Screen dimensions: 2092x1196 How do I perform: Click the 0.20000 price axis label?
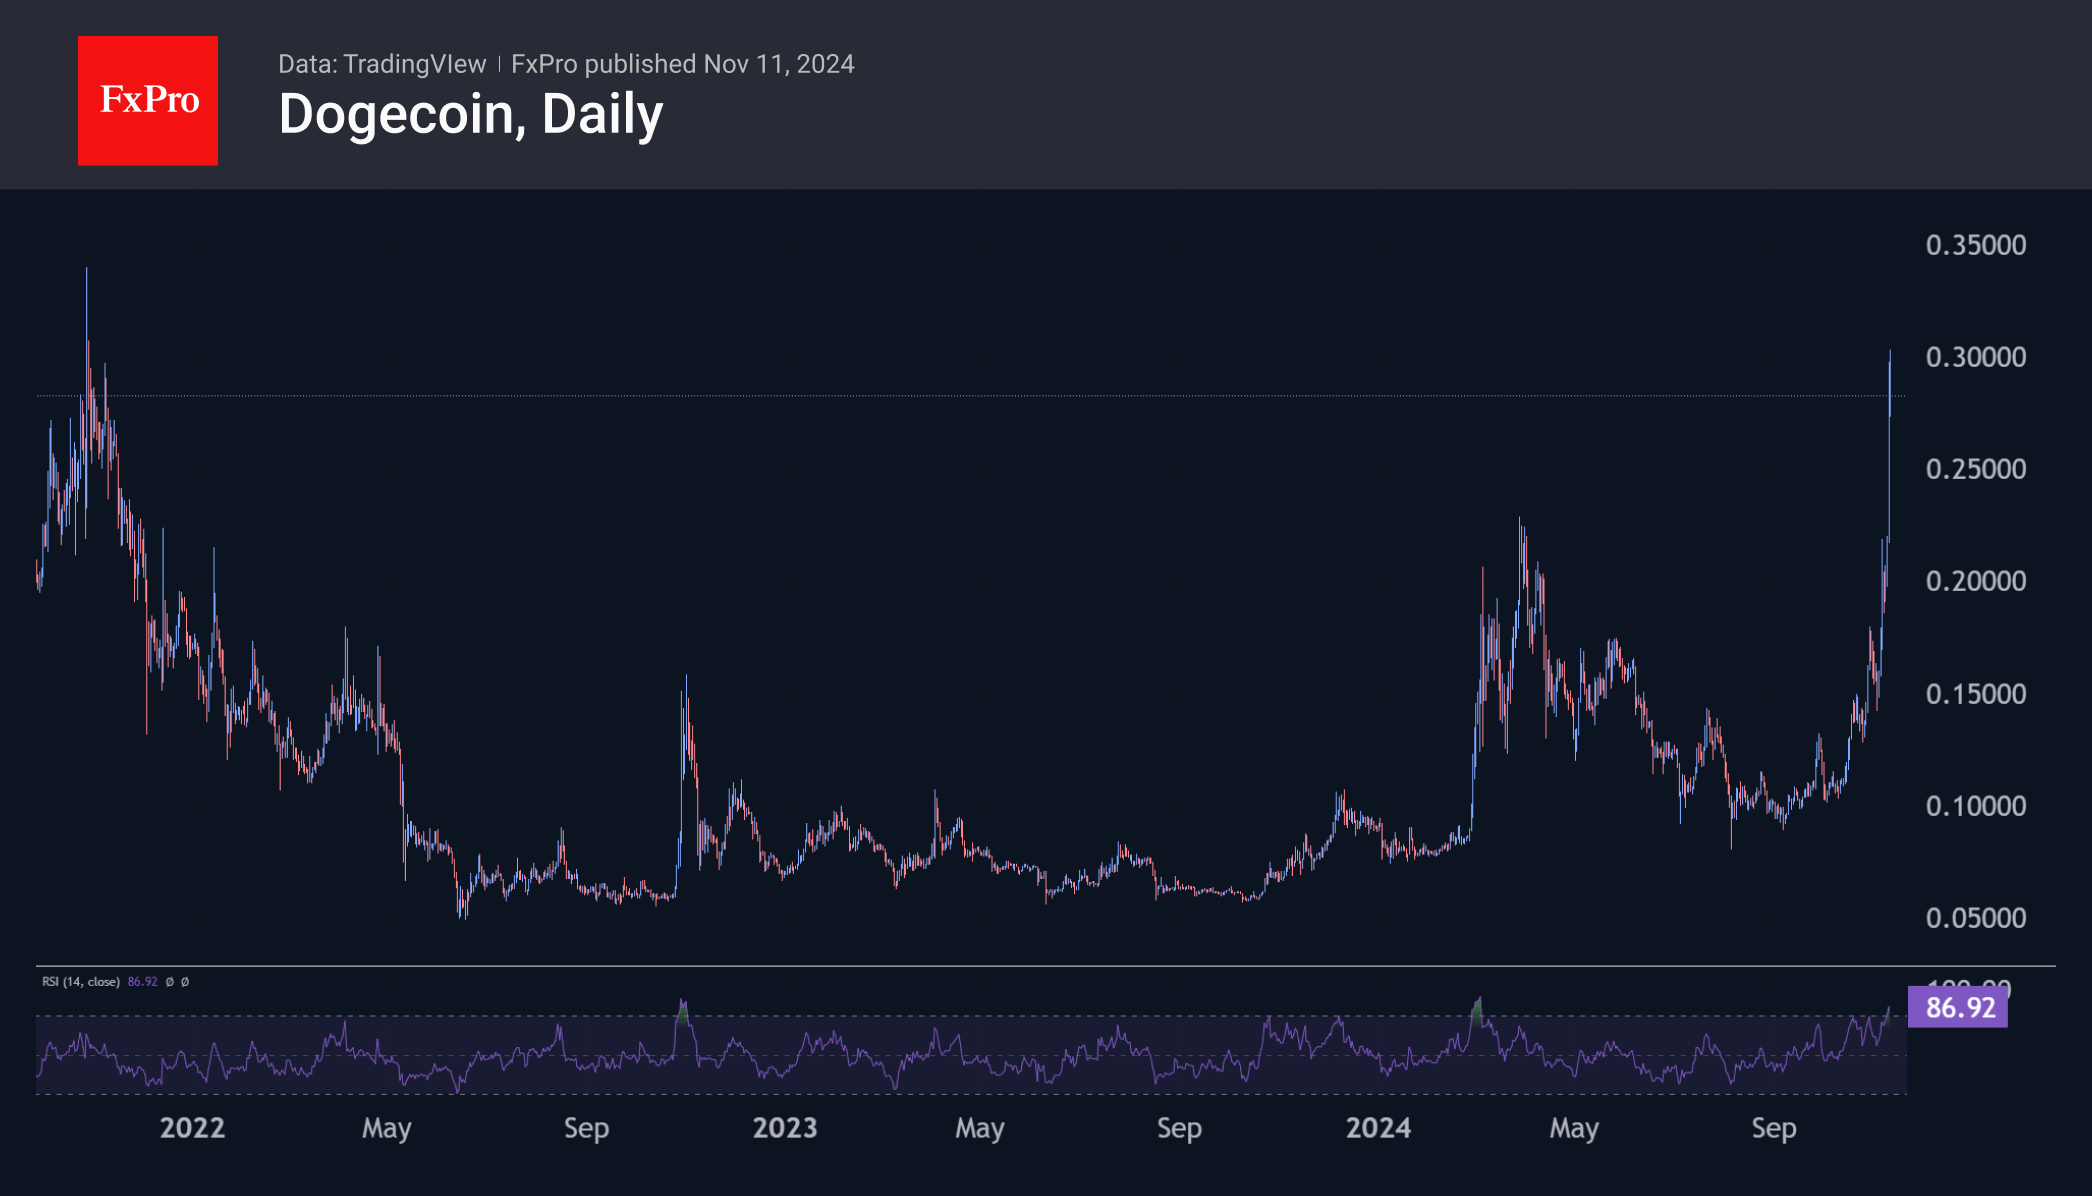click(x=1975, y=581)
